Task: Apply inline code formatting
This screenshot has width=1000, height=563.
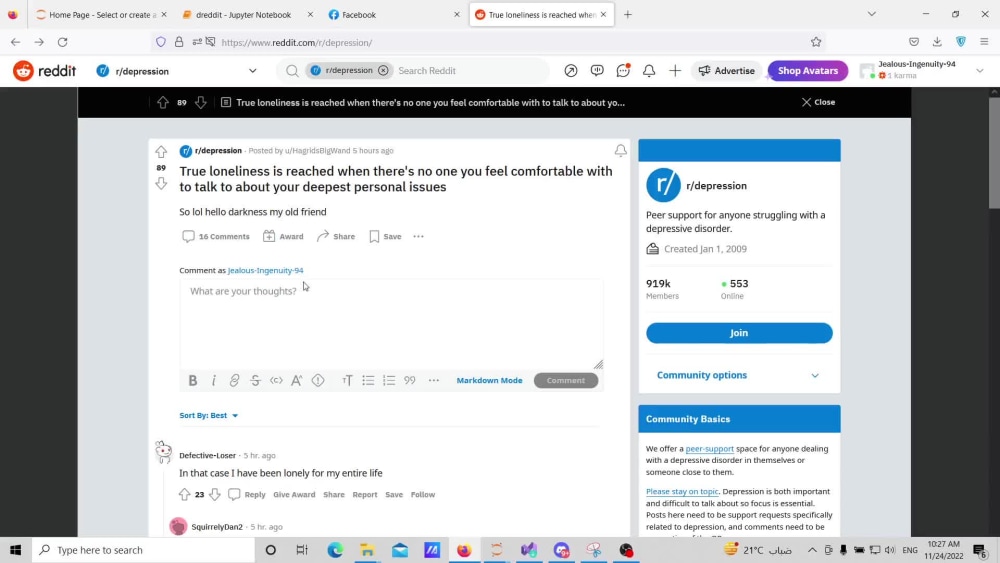Action: tap(276, 381)
